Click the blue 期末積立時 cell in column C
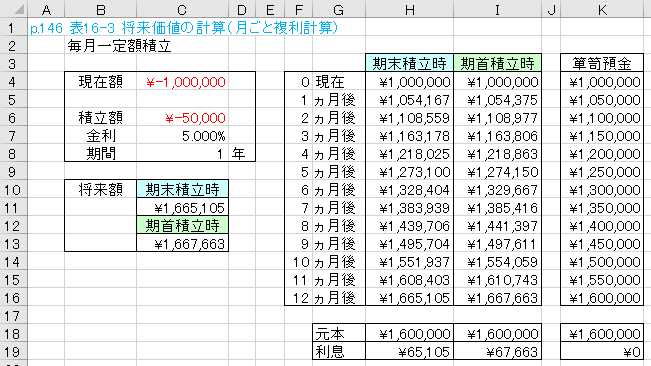 (182, 190)
